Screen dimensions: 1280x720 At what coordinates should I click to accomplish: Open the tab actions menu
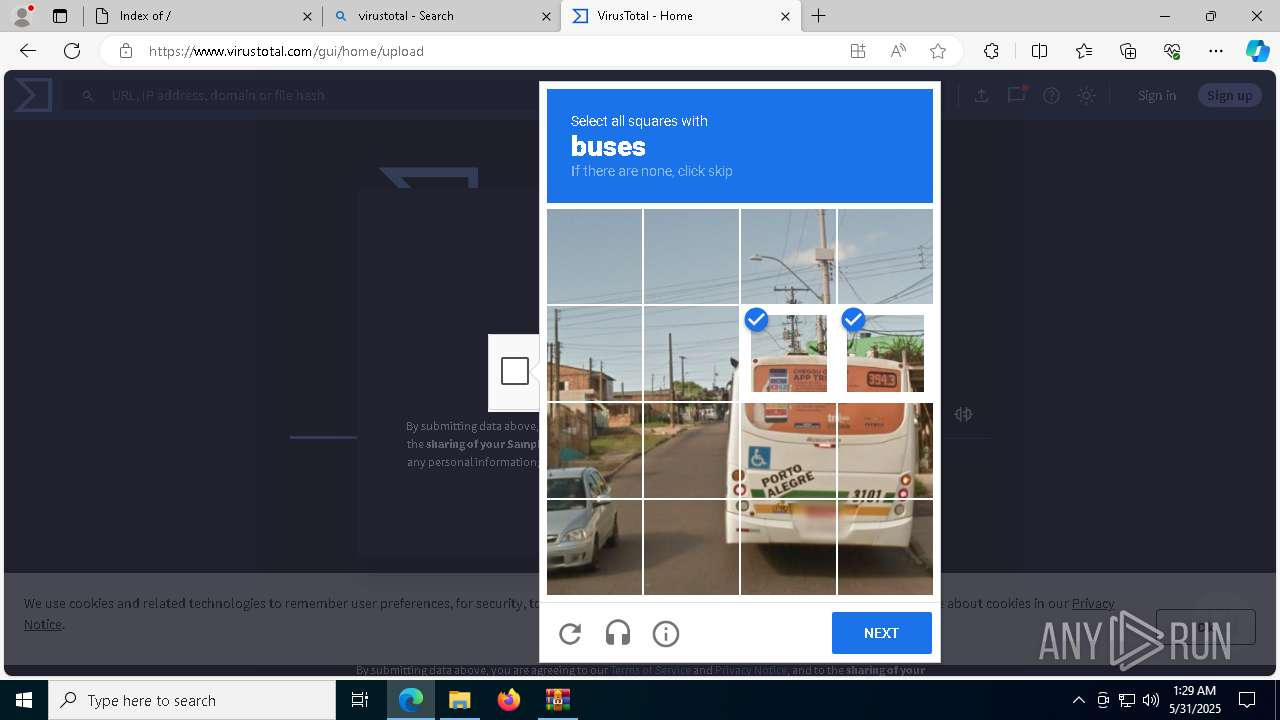point(60,16)
